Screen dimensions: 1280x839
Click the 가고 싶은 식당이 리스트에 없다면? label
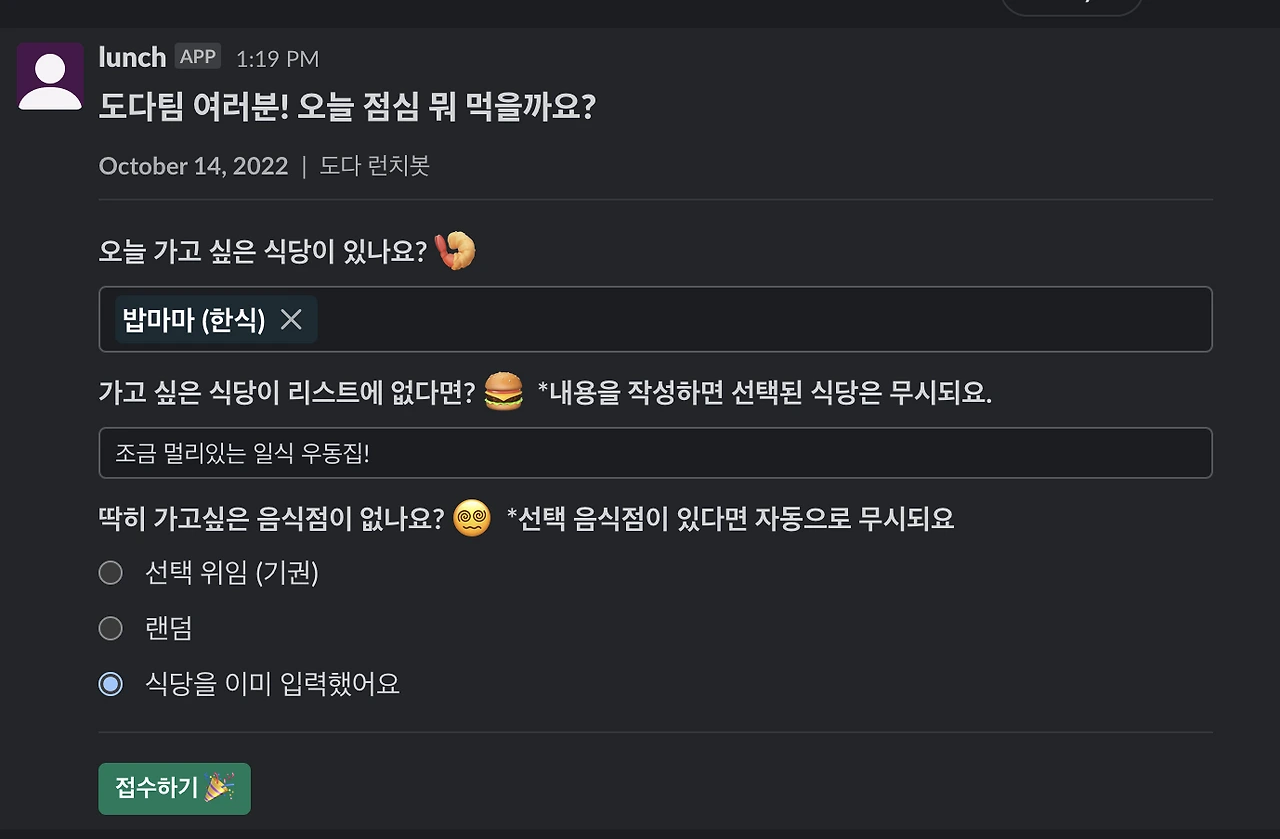tap(287, 393)
